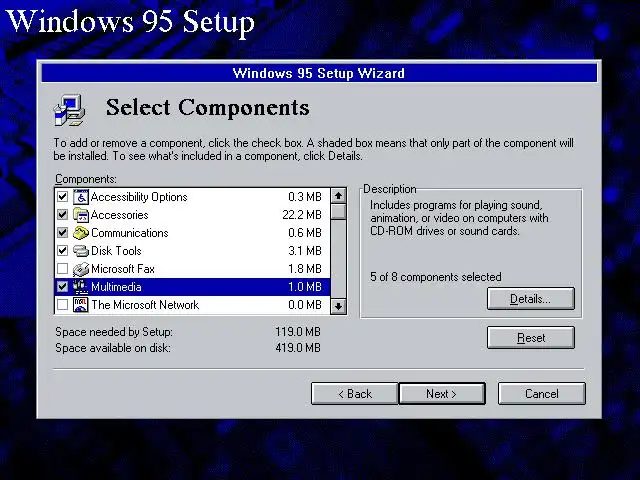Uncheck the Disk Tools checkbox
The width and height of the screenshot is (640, 480).
pos(62,251)
